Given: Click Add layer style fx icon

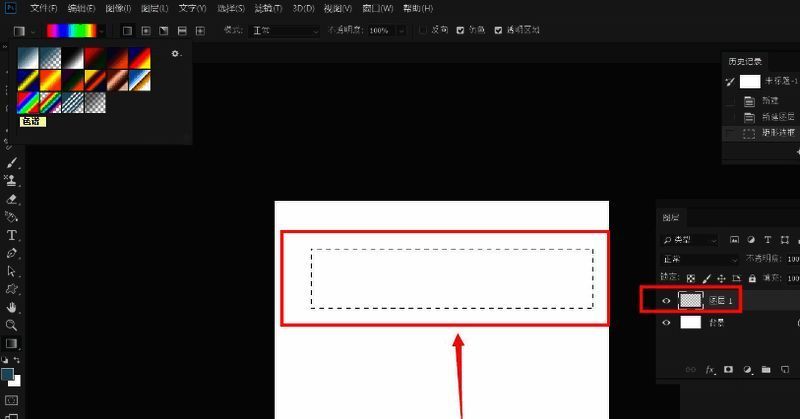Looking at the screenshot, I should 710,369.
